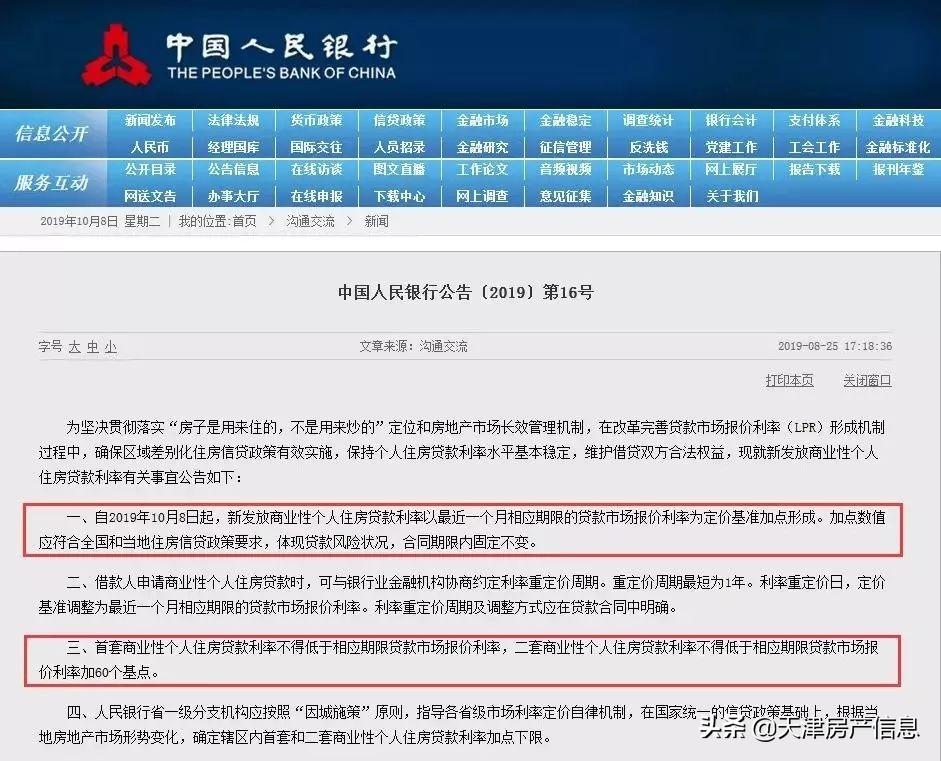Open 办事大厅 navigation link

tap(233, 196)
